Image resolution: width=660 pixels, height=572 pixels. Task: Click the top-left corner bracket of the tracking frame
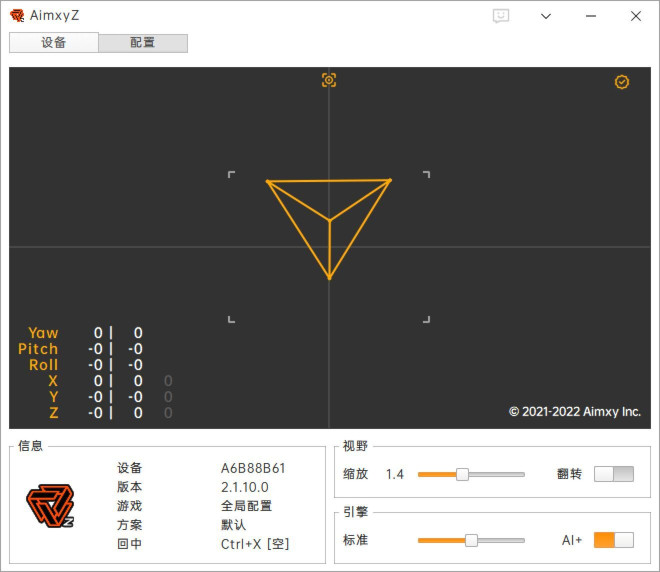coord(232,175)
